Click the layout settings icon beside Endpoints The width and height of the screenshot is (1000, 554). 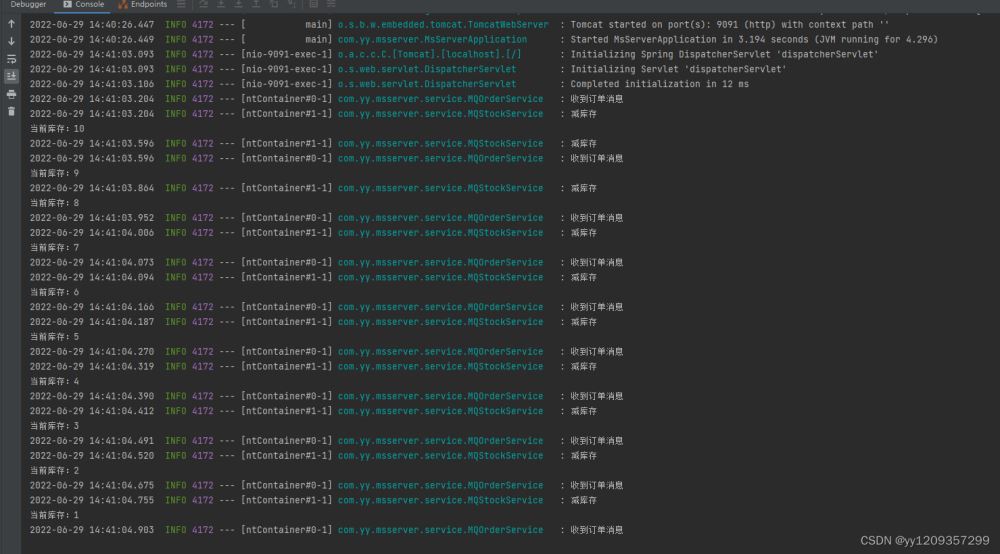point(181,5)
